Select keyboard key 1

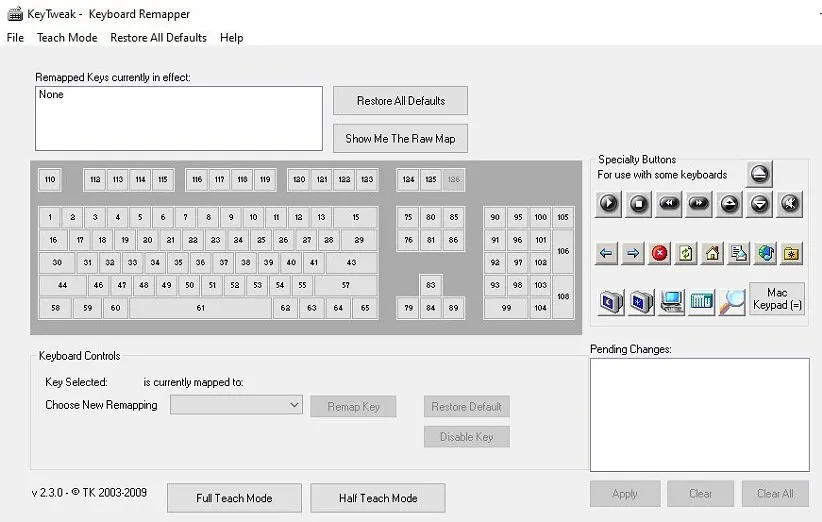coord(50,217)
